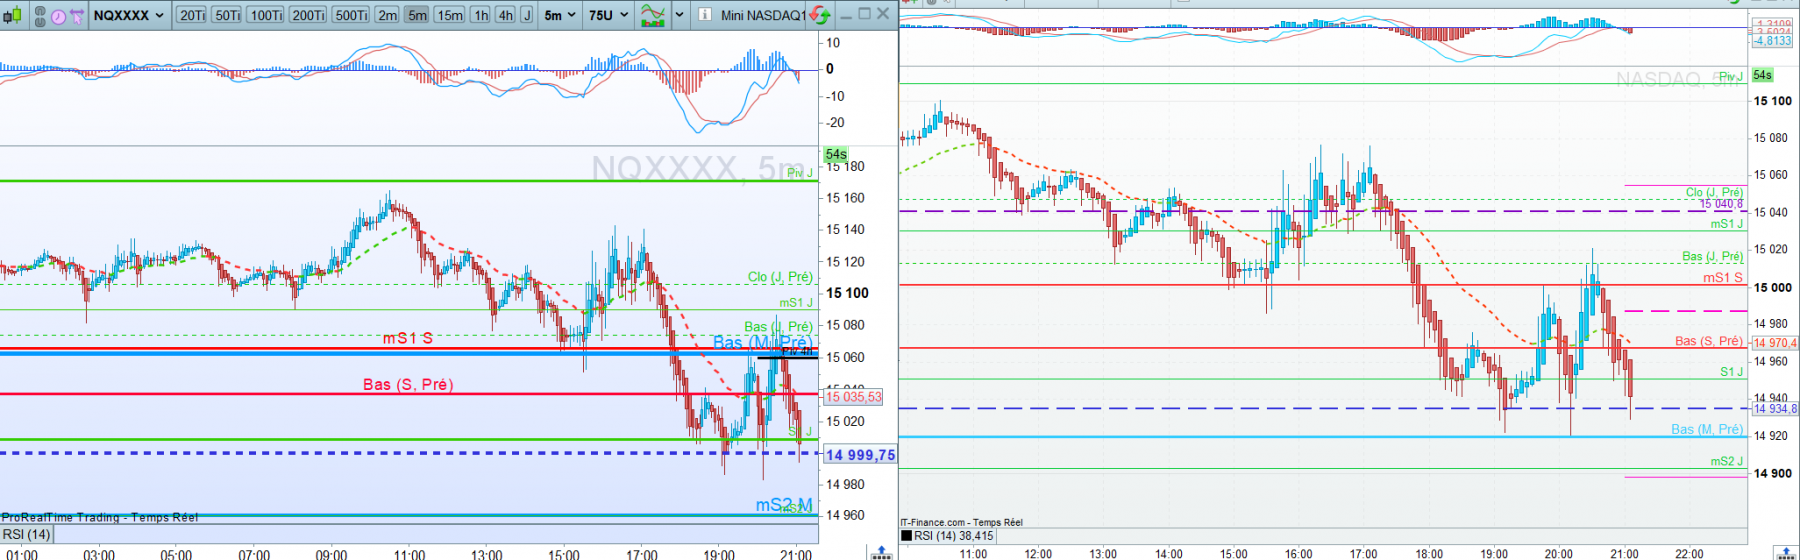Click the black RSI (14) color swatch
The width and height of the screenshot is (1800, 560).
point(906,536)
